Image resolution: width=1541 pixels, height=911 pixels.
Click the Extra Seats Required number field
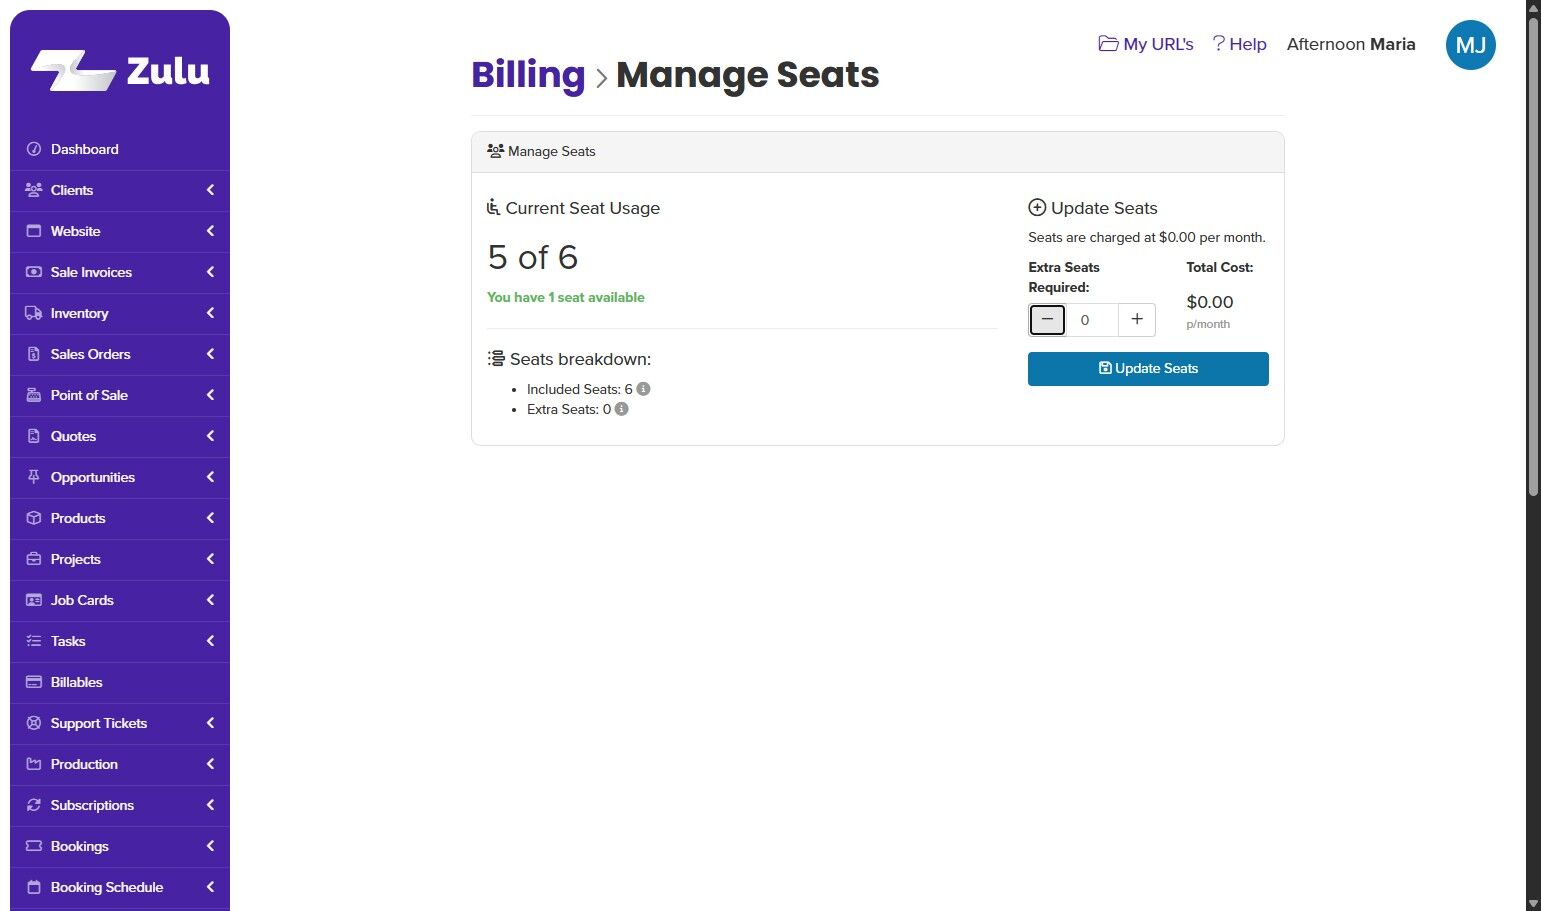(1091, 320)
